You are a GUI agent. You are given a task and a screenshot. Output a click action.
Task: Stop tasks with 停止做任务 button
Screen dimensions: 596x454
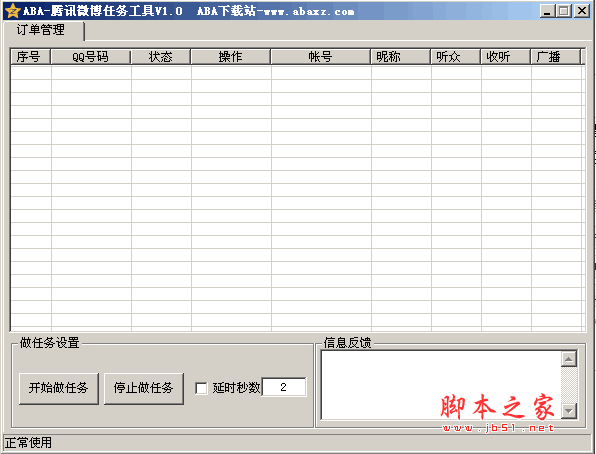[144, 388]
